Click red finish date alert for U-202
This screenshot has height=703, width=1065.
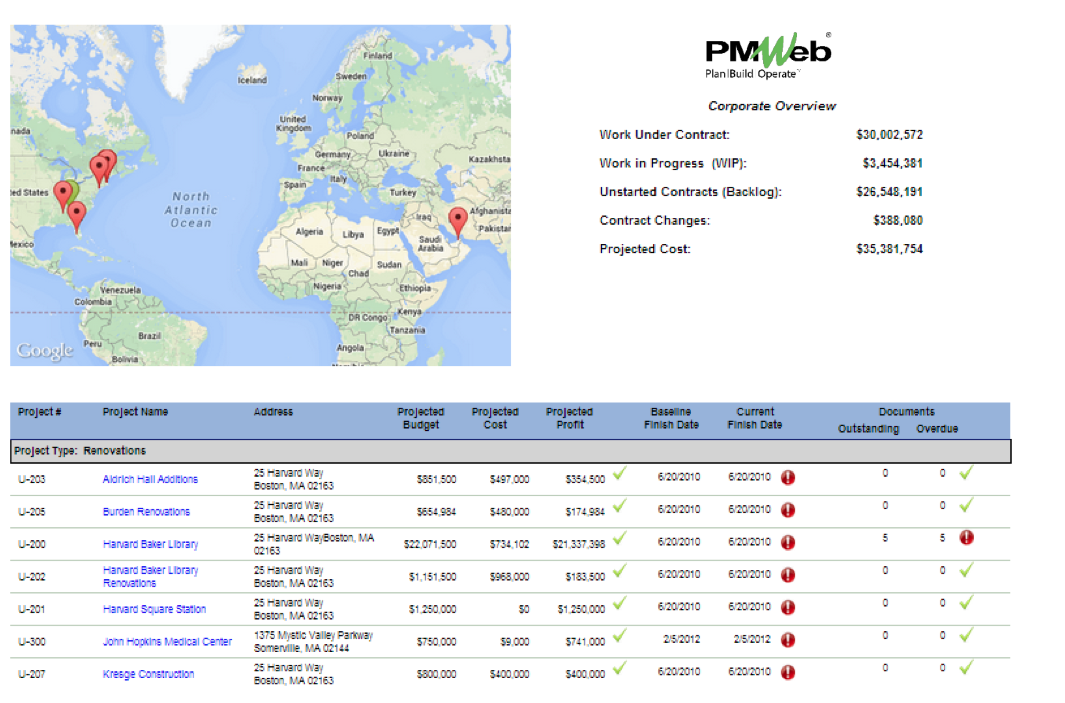[788, 575]
